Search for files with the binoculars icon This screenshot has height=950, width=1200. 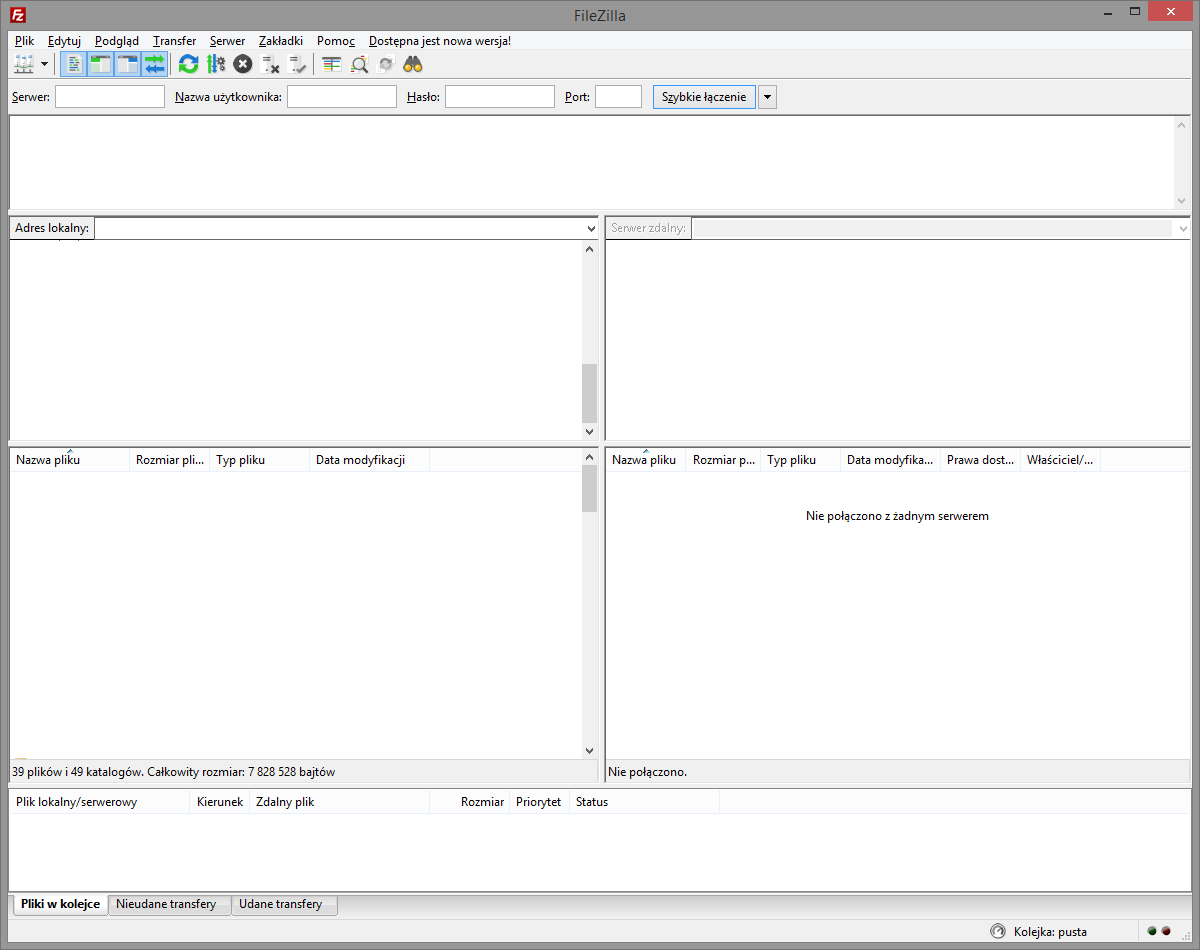tap(412, 64)
